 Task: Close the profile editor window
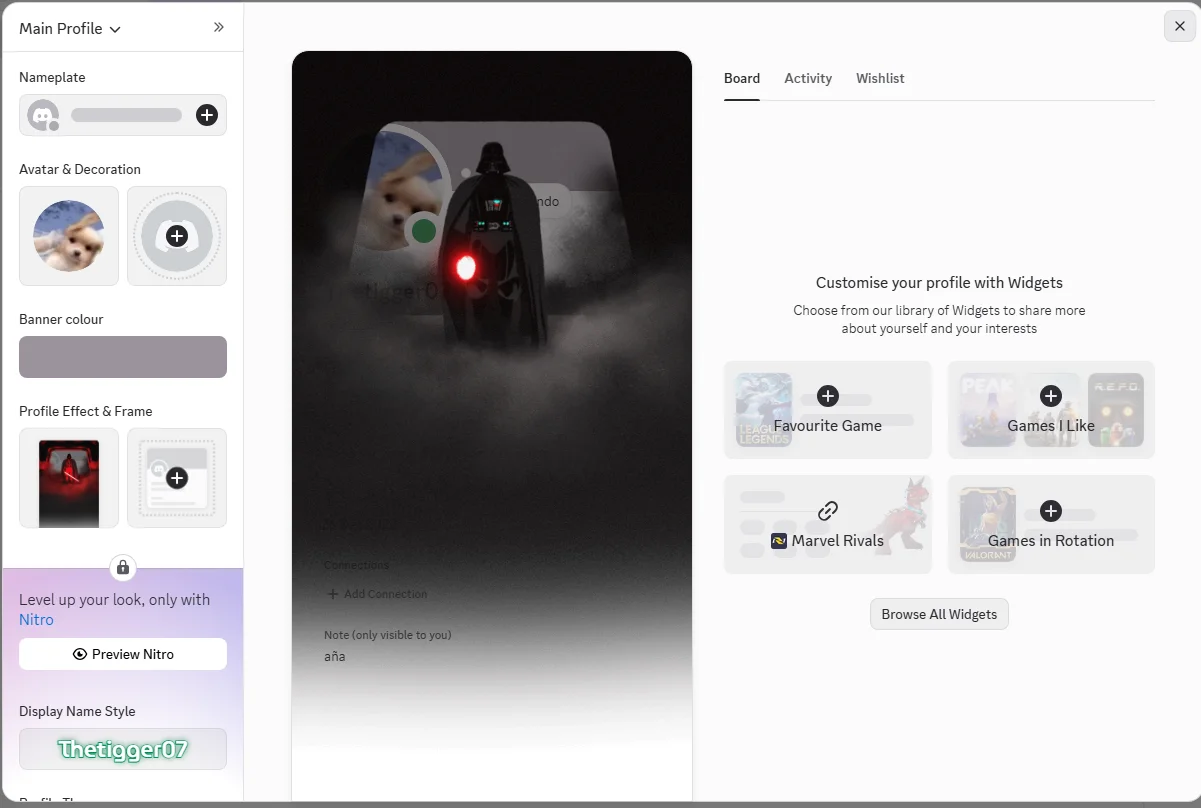pos(1180,26)
